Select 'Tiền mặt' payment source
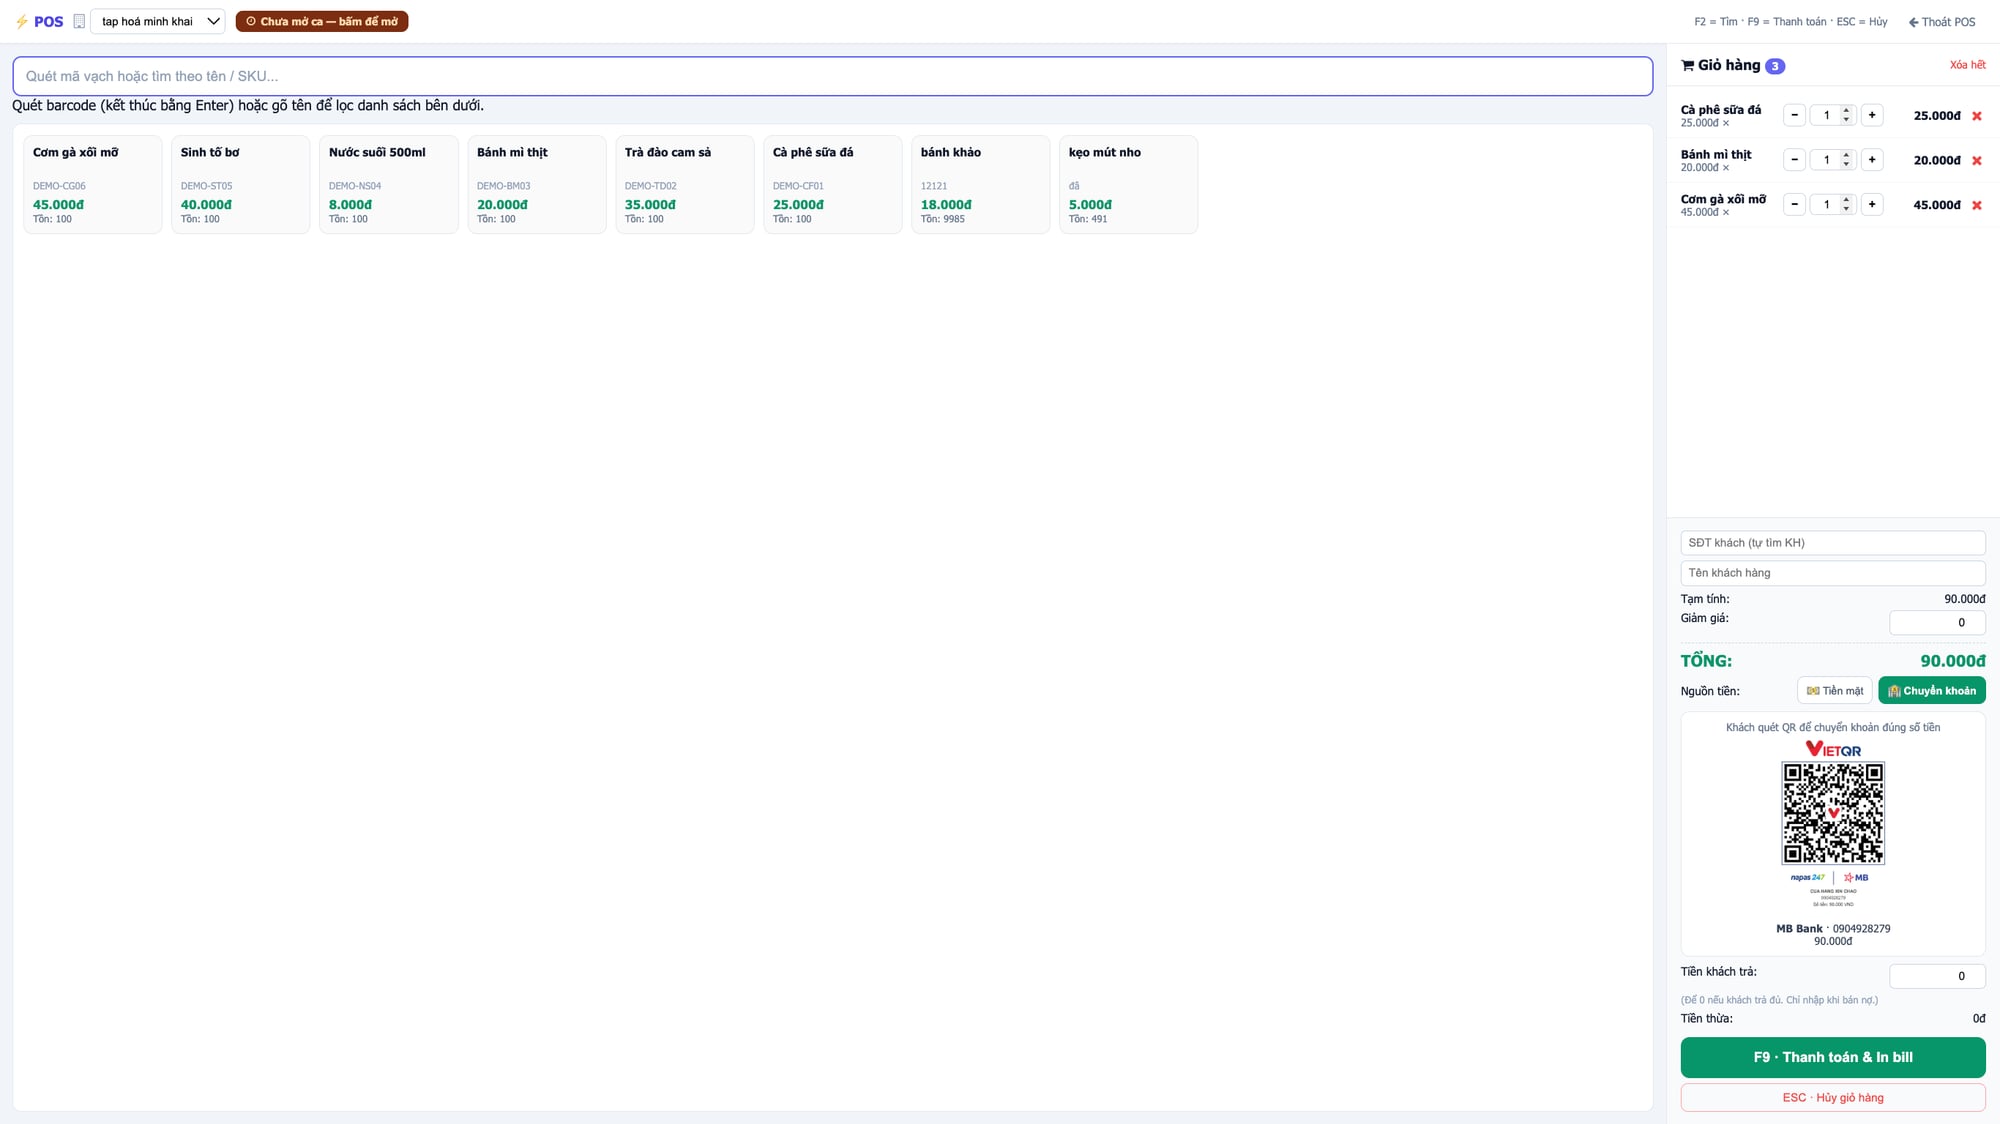2000x1124 pixels. coord(1834,691)
